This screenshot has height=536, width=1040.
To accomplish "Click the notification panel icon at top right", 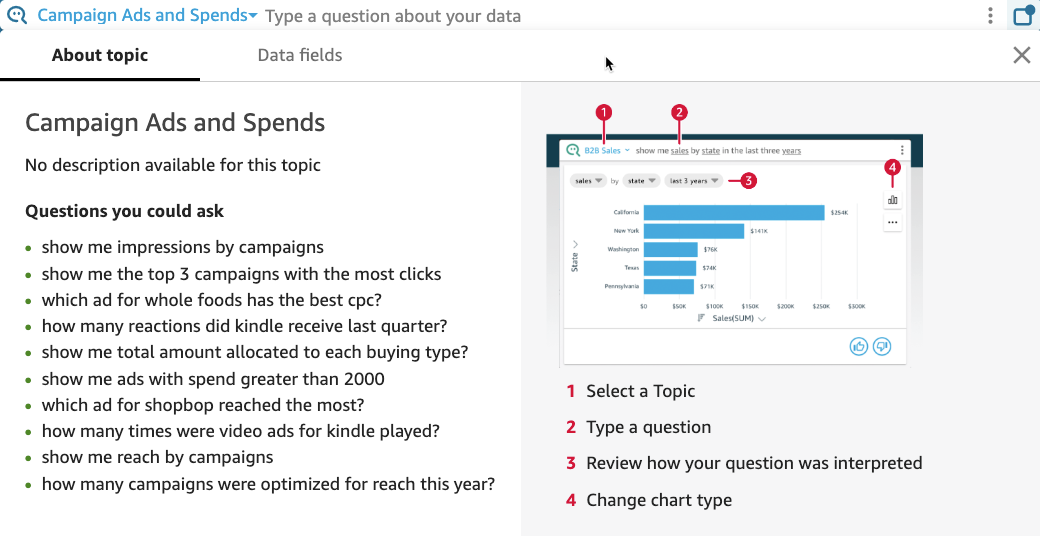I will tap(1022, 16).
